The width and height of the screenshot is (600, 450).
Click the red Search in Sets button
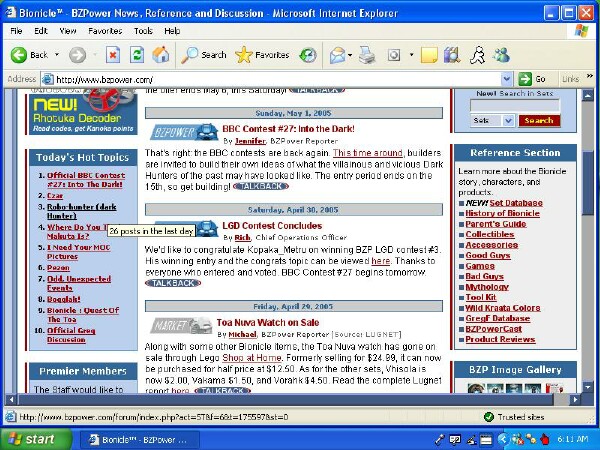[x=539, y=121]
